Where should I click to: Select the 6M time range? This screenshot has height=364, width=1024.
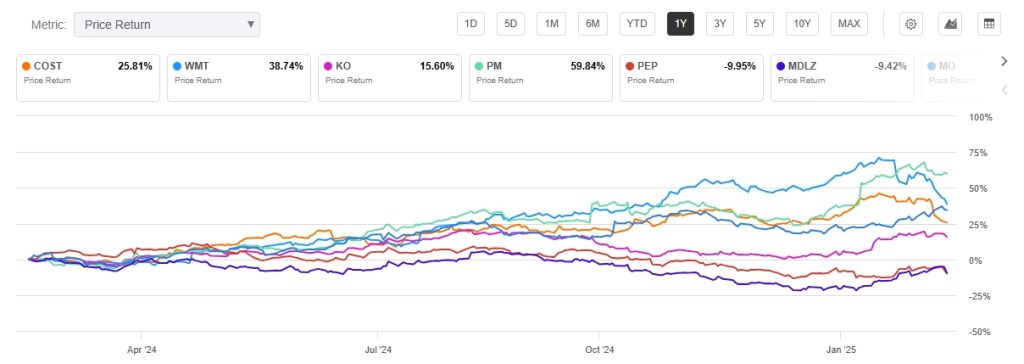(592, 24)
